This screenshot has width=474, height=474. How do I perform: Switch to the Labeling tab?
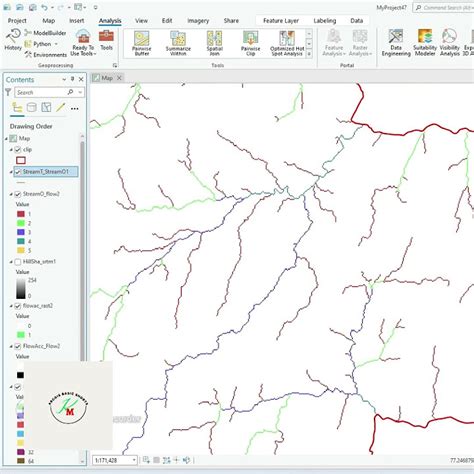click(x=325, y=21)
